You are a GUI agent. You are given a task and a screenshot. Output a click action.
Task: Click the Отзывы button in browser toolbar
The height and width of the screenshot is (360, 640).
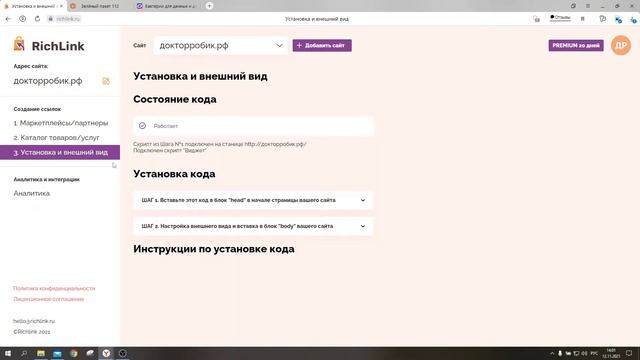(560, 18)
